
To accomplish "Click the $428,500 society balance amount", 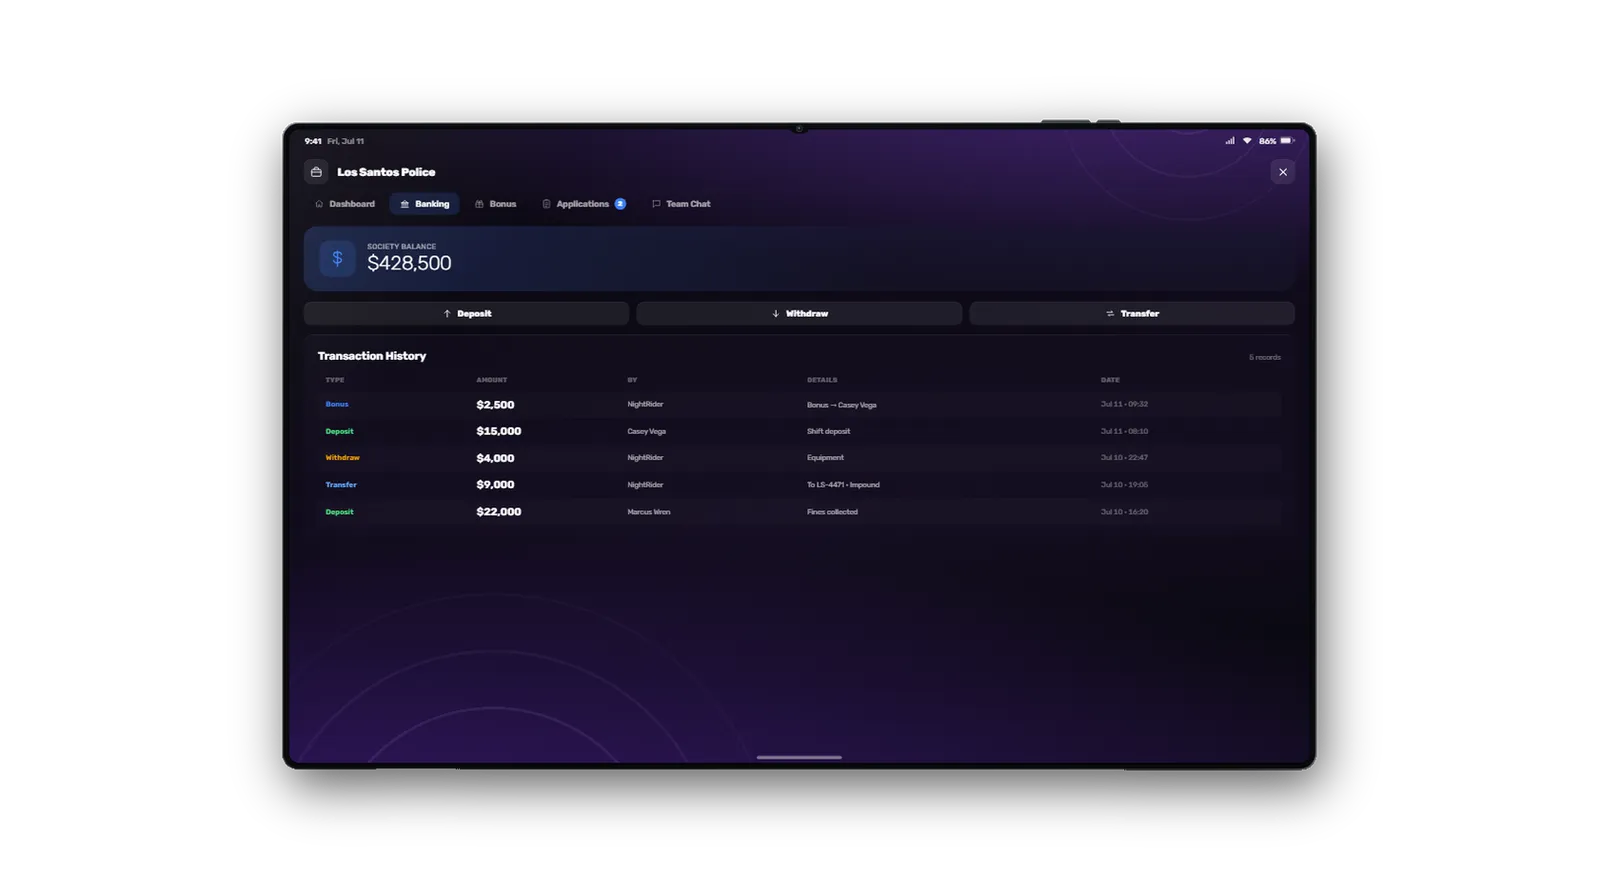I will coord(409,263).
